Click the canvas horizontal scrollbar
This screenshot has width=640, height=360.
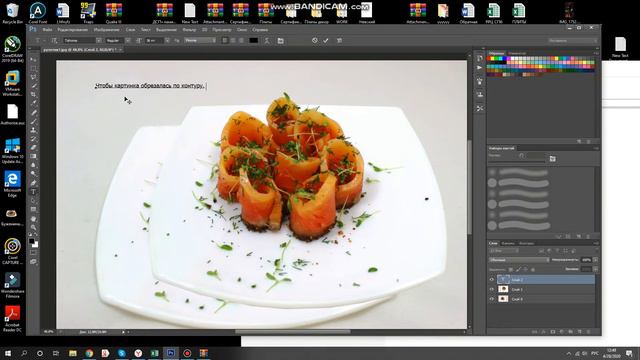pyautogui.click(x=293, y=332)
